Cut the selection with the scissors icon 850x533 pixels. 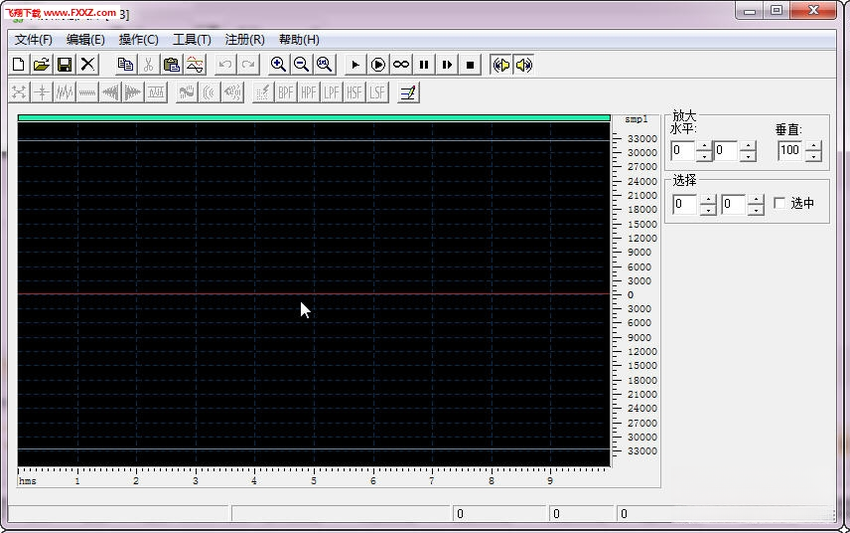149,65
